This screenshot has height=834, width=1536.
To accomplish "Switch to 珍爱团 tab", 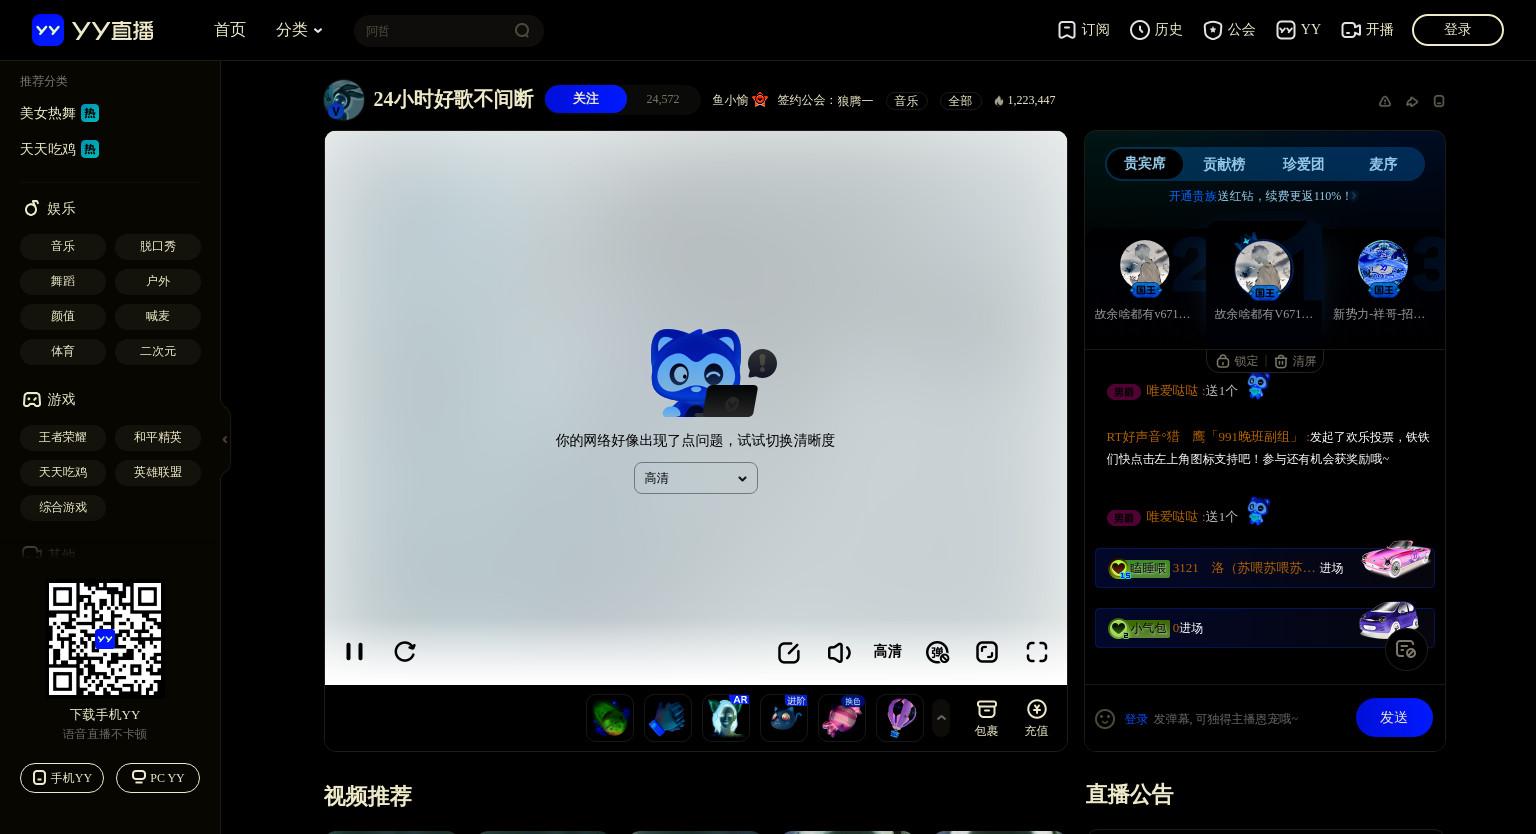I will tap(1303, 164).
